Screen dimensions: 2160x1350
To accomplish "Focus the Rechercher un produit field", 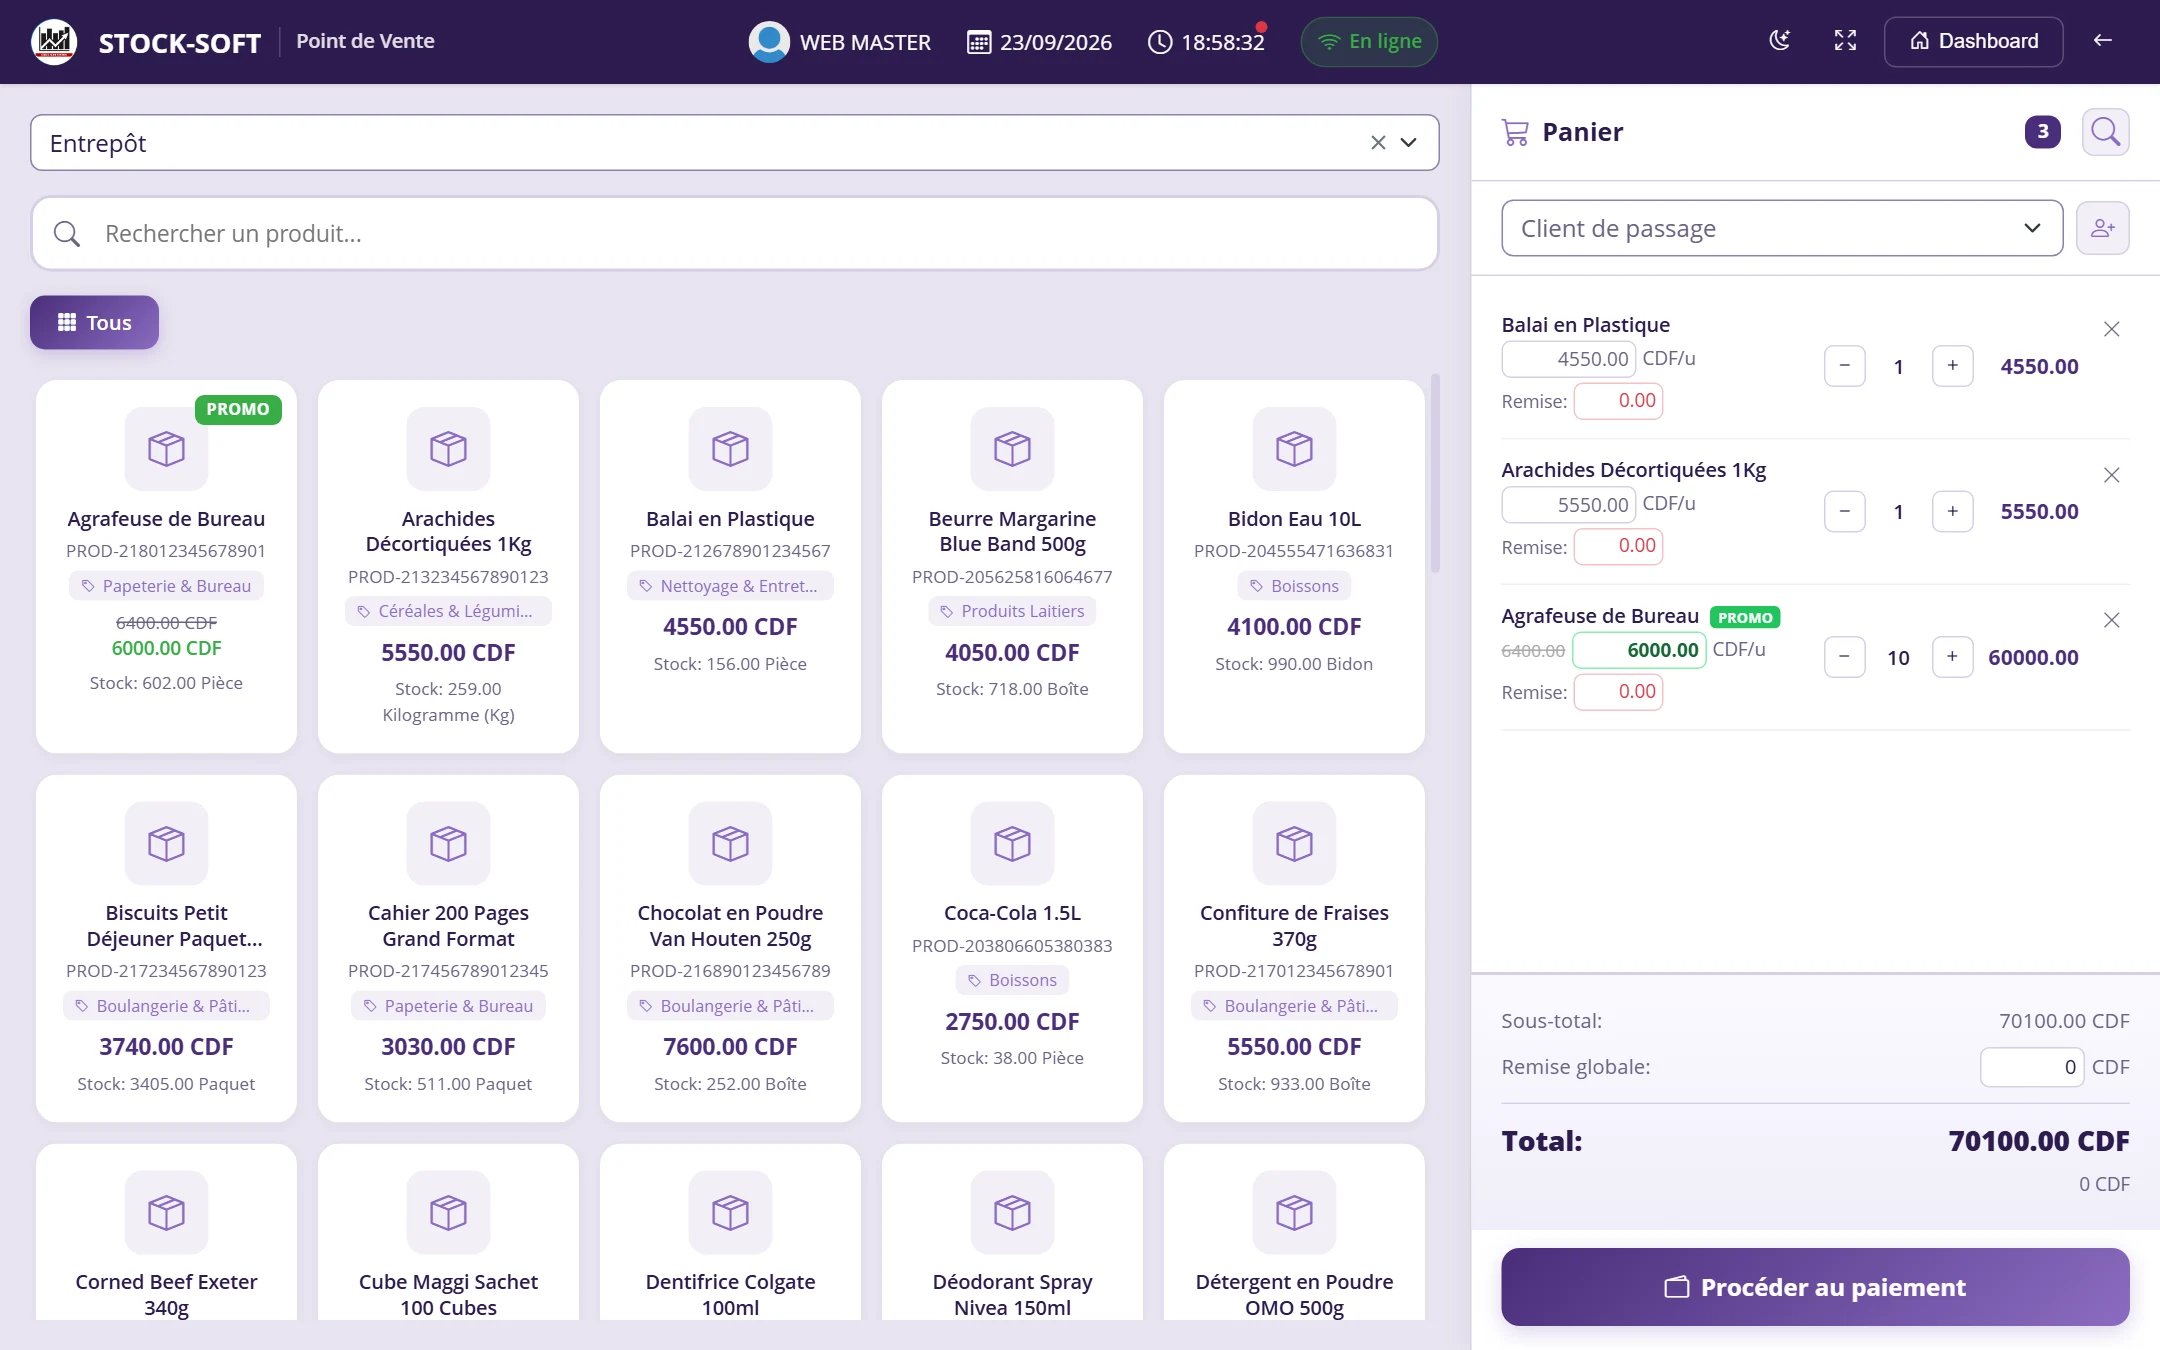I will pyautogui.click(x=734, y=233).
